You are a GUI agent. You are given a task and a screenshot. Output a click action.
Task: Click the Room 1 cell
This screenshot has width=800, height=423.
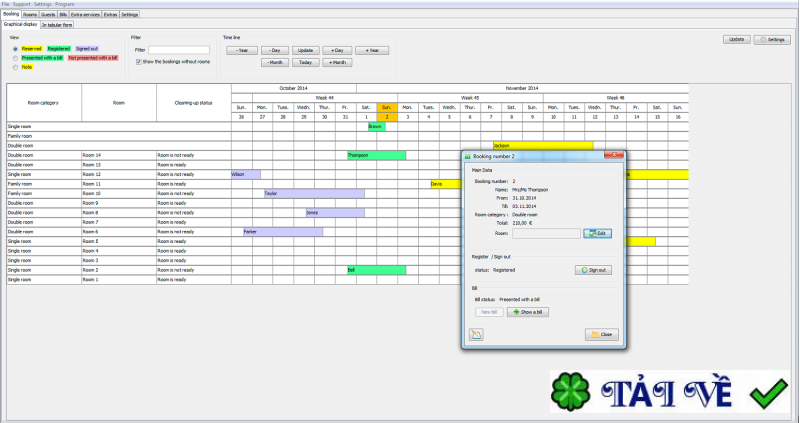click(x=119, y=280)
